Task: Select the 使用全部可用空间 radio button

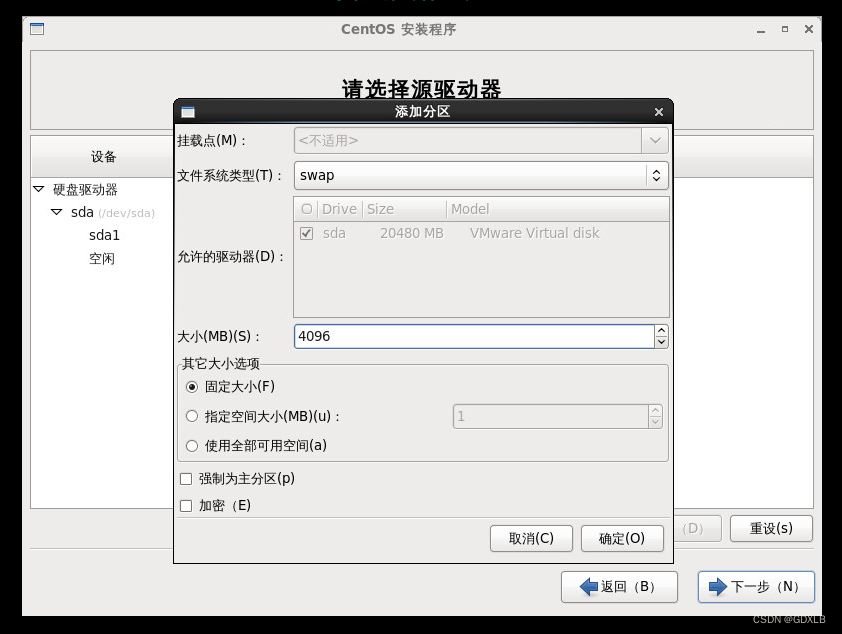Action: coord(192,445)
